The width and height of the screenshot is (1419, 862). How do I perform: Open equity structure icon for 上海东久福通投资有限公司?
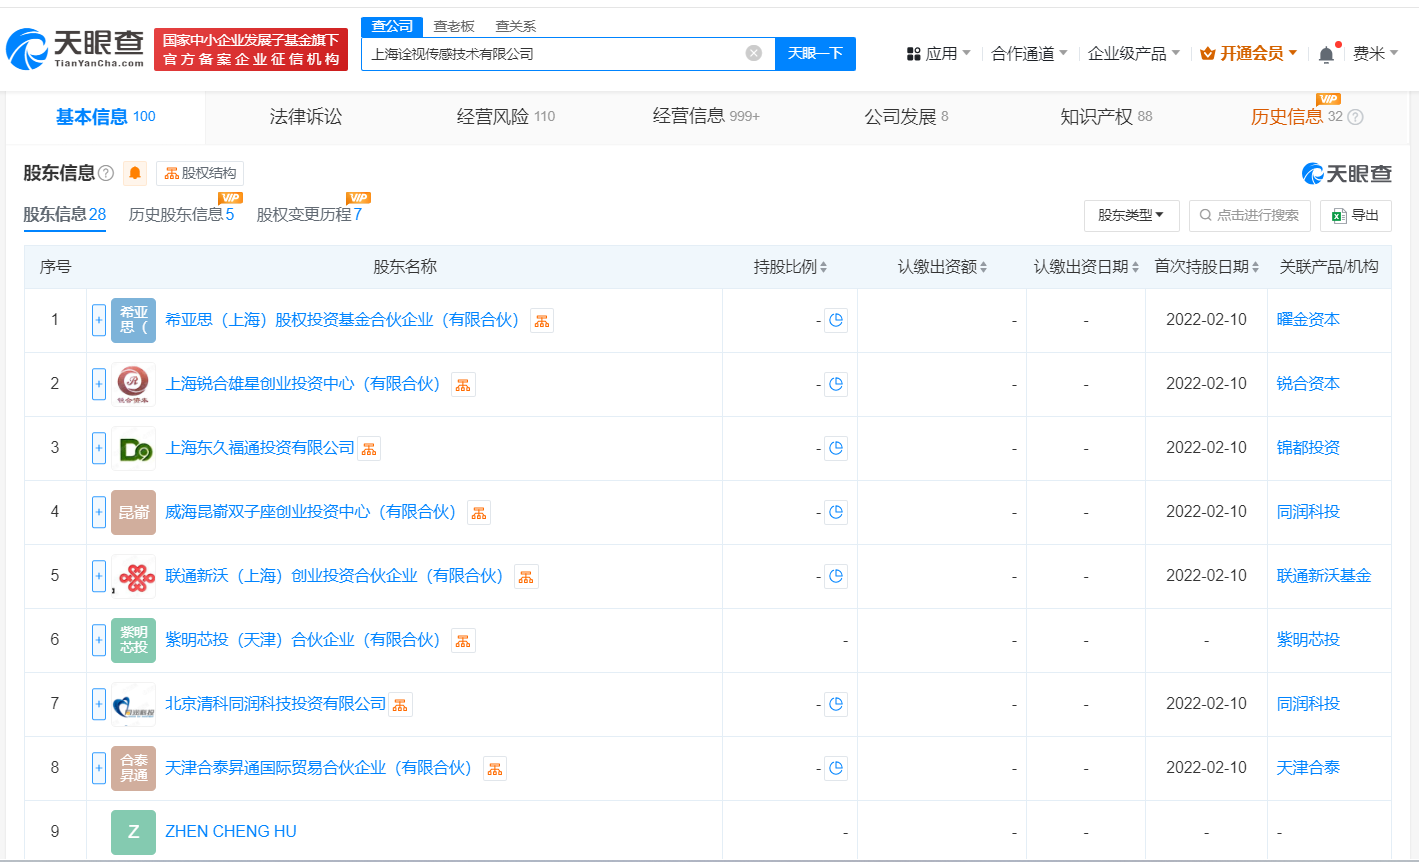tap(369, 449)
